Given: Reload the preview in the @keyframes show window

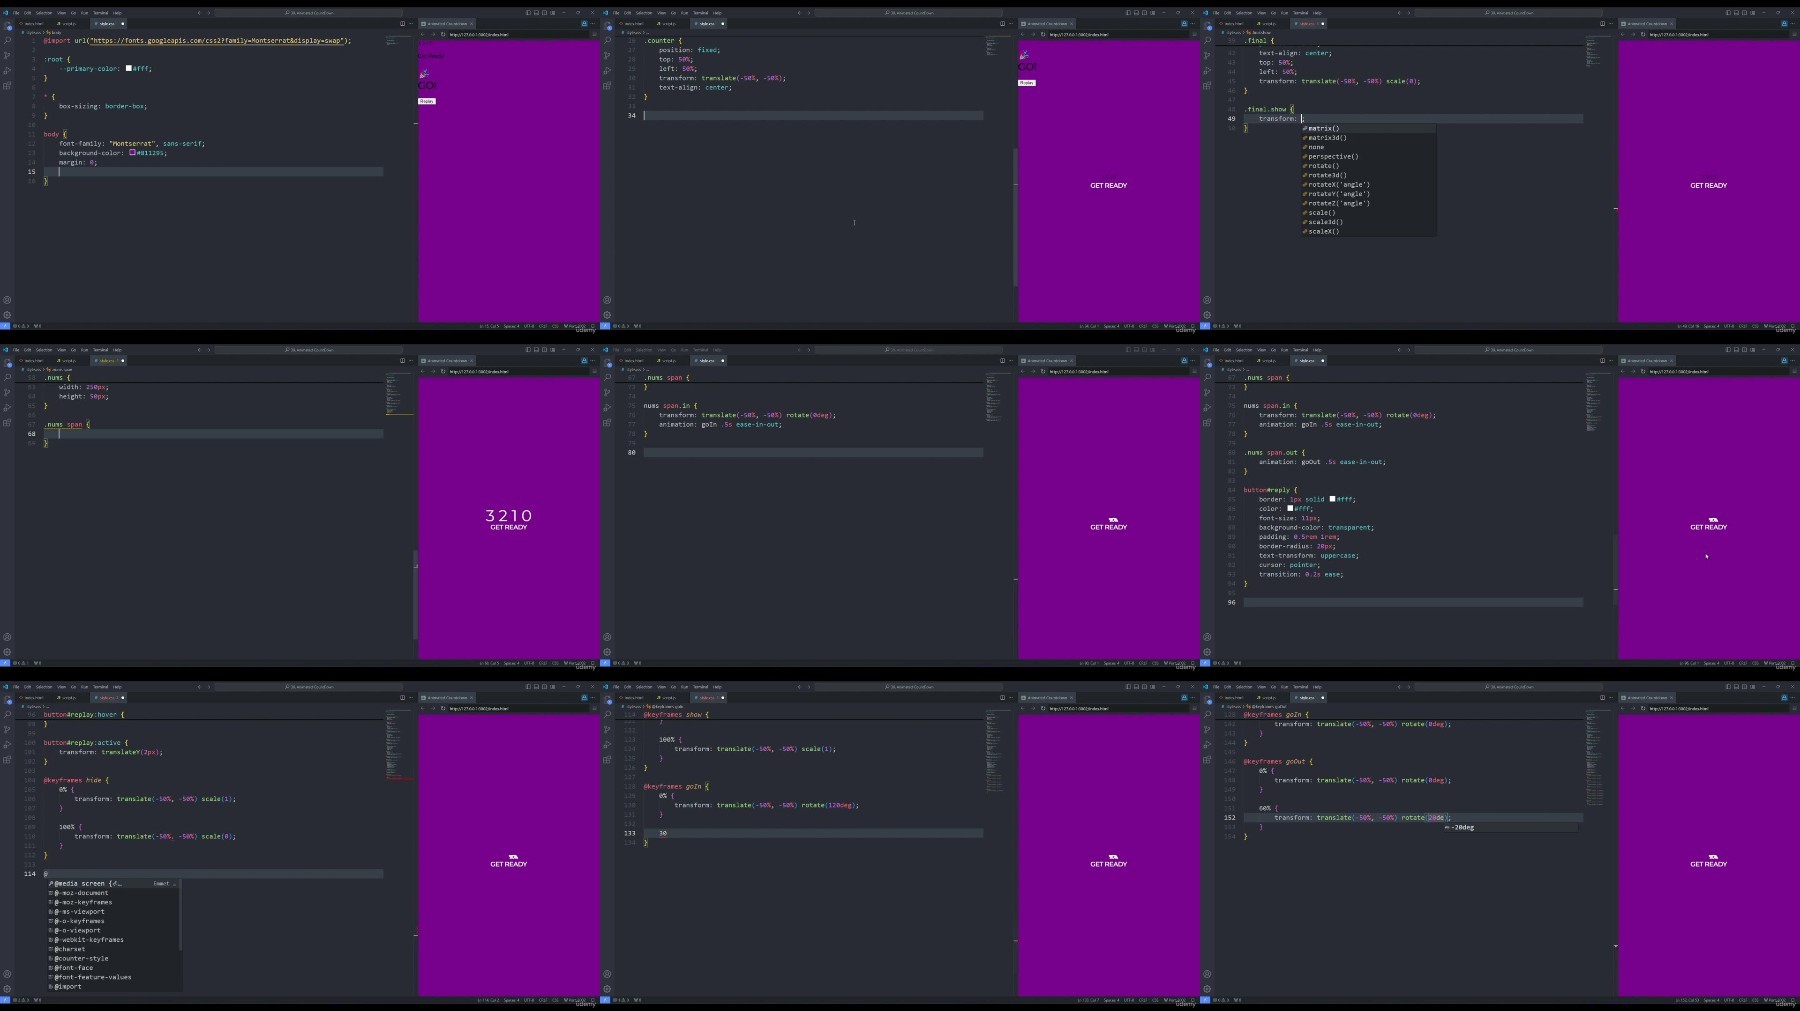Looking at the screenshot, I should tap(1043, 708).
